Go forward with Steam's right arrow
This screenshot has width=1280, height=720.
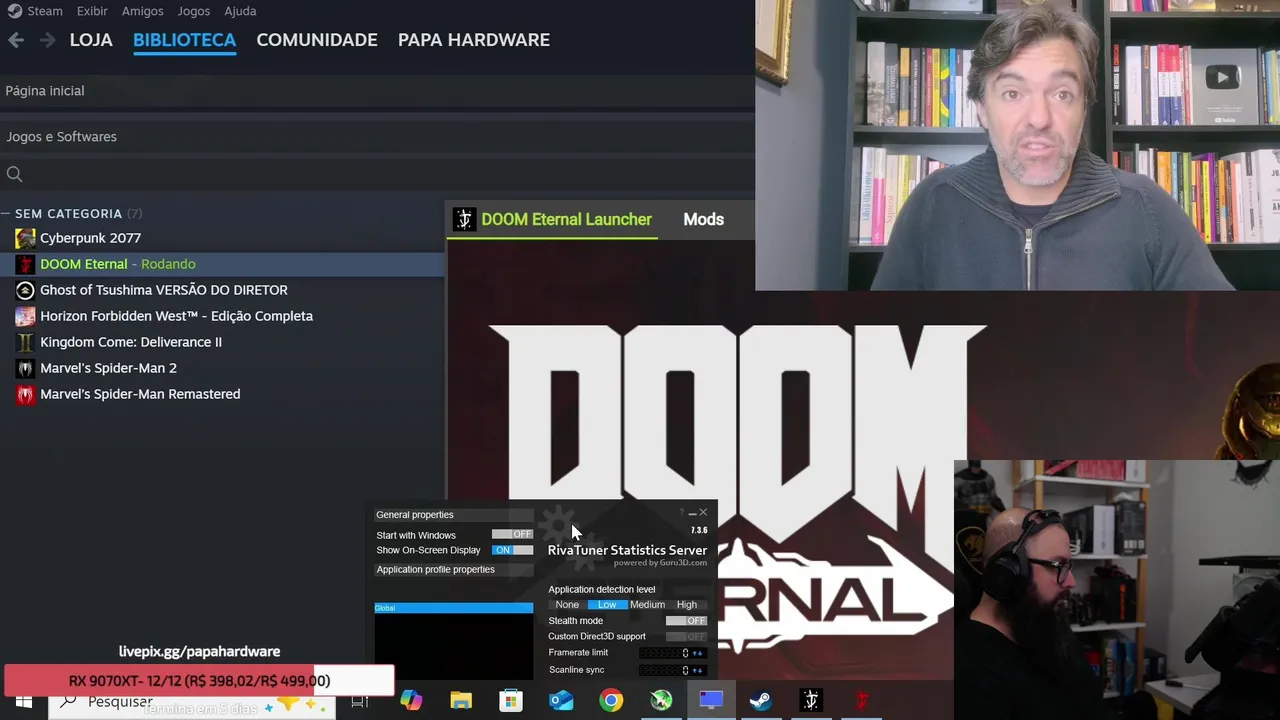coord(47,40)
